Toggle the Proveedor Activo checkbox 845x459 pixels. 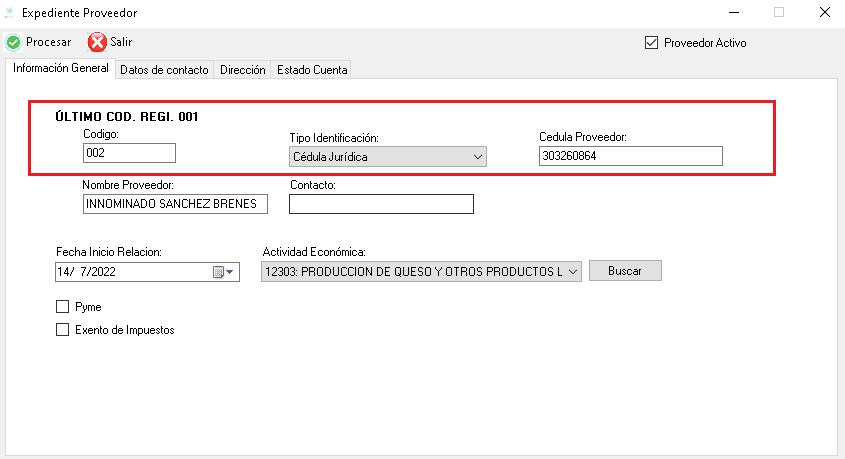coord(651,43)
